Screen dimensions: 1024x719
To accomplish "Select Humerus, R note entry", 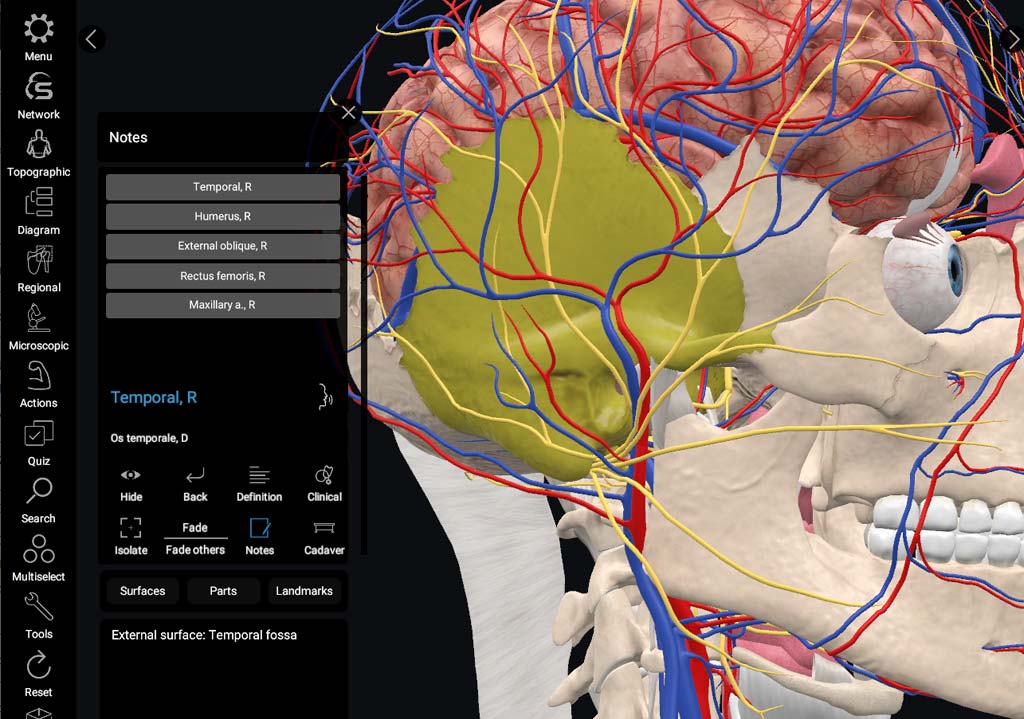I will pyautogui.click(x=223, y=216).
